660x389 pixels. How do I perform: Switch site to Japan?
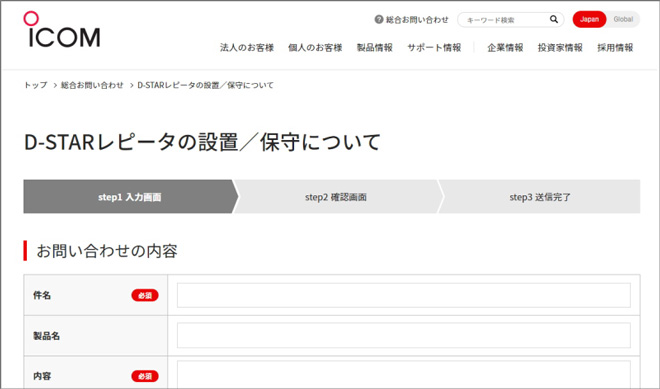tap(589, 19)
